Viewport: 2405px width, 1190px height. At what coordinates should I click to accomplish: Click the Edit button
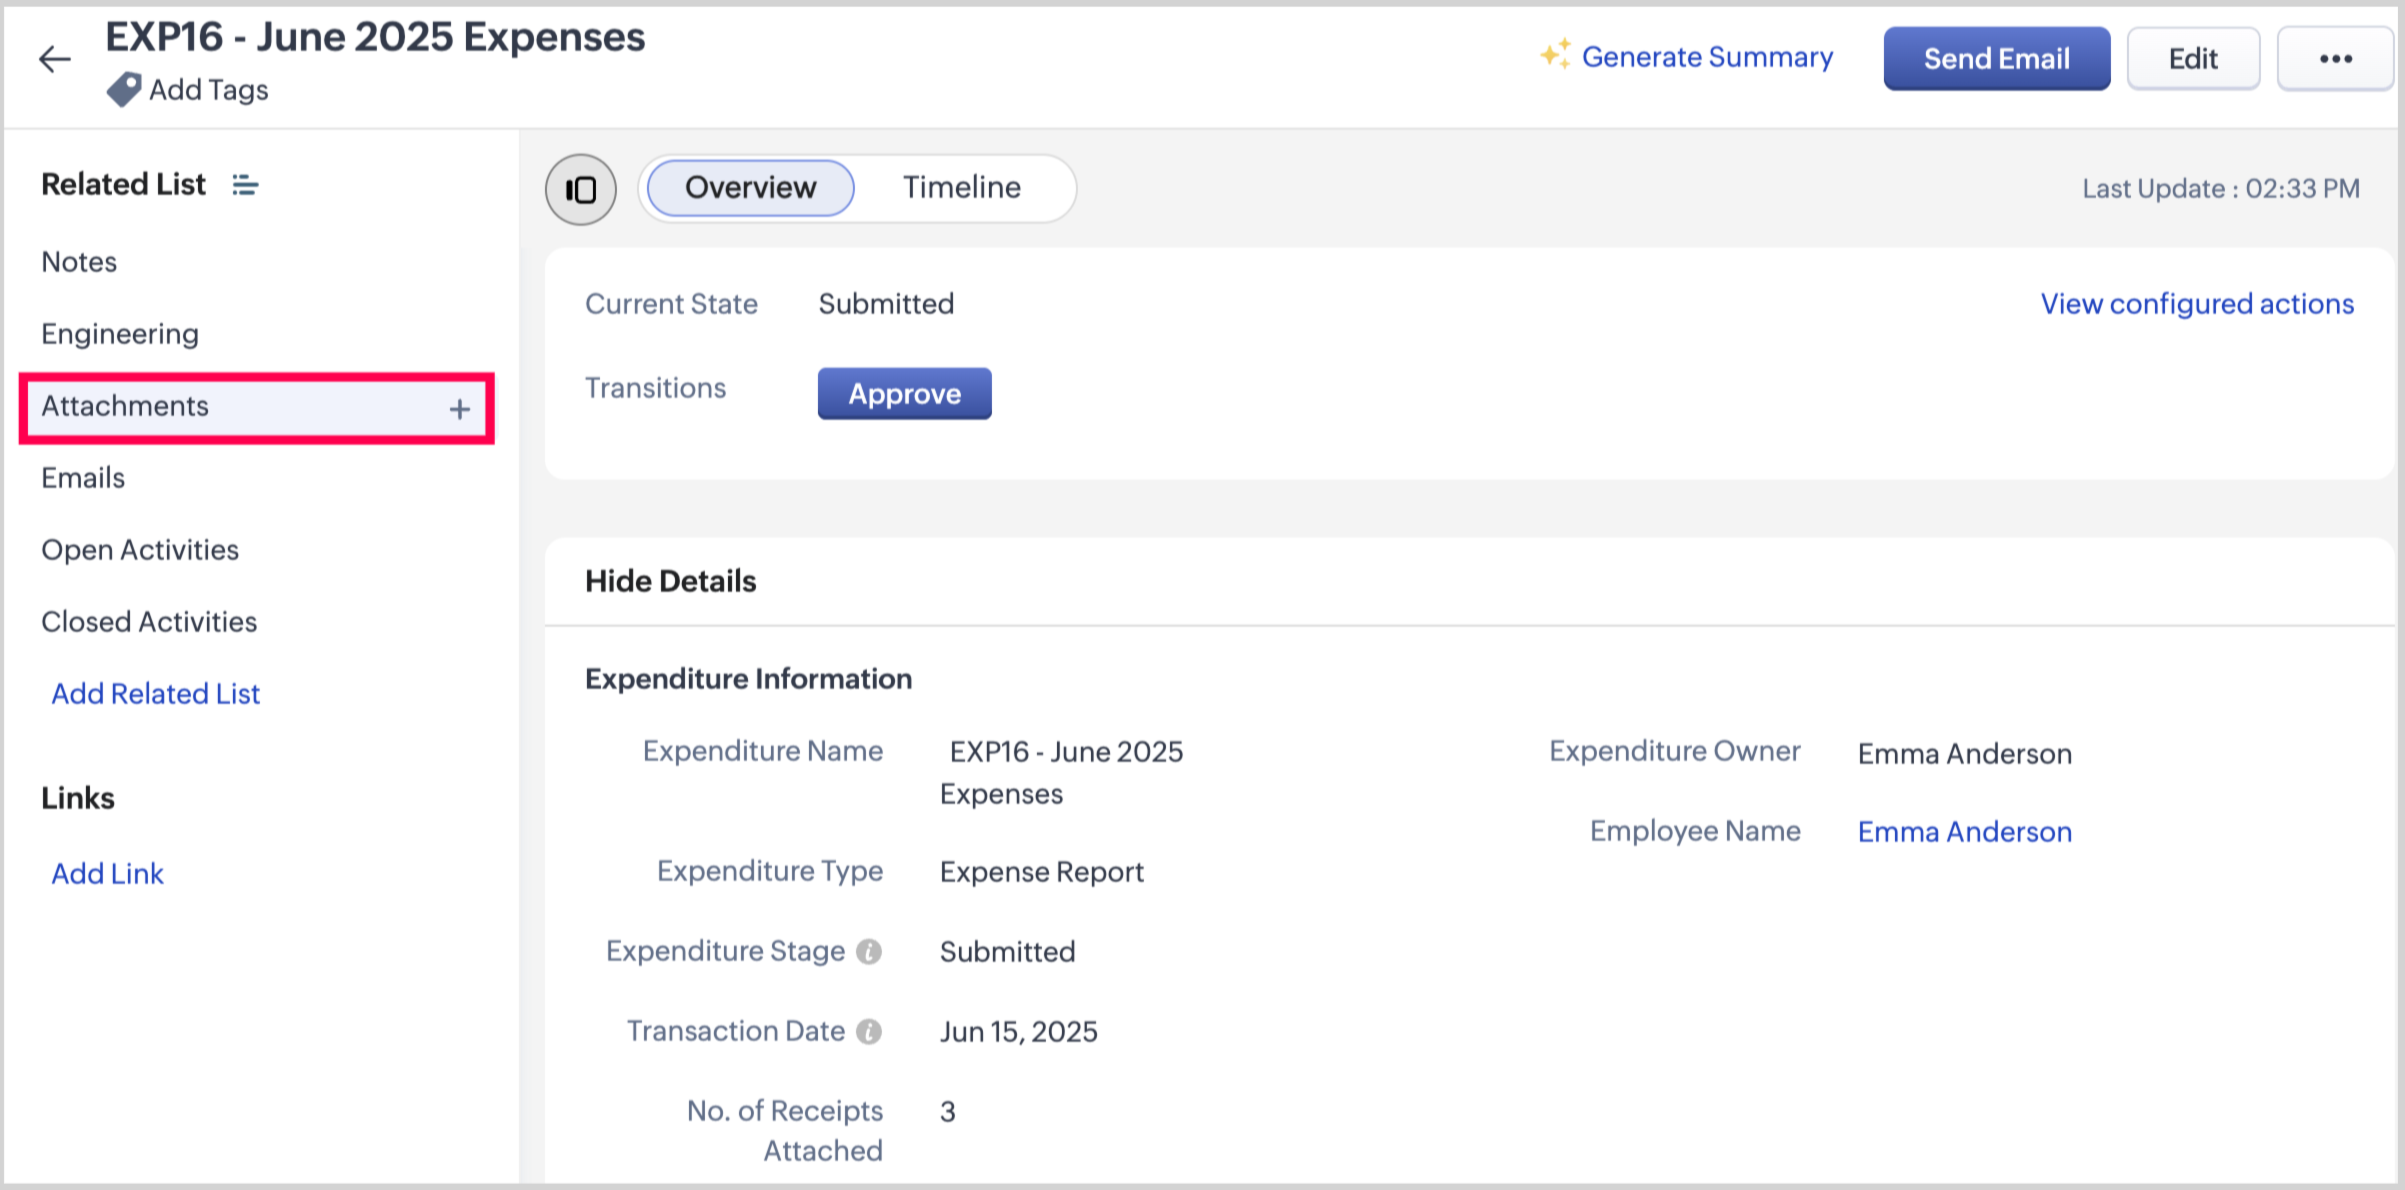click(2192, 59)
